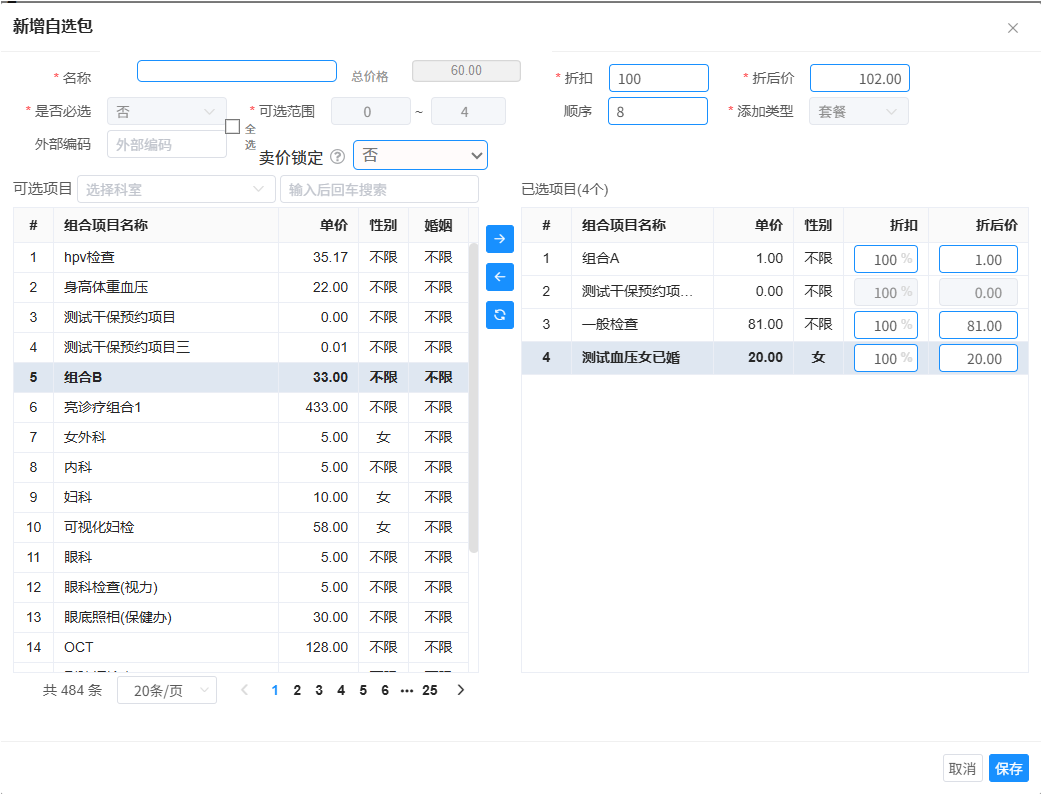Toggle the 全选 checkbox
The height and width of the screenshot is (794, 1041).
click(x=232, y=127)
